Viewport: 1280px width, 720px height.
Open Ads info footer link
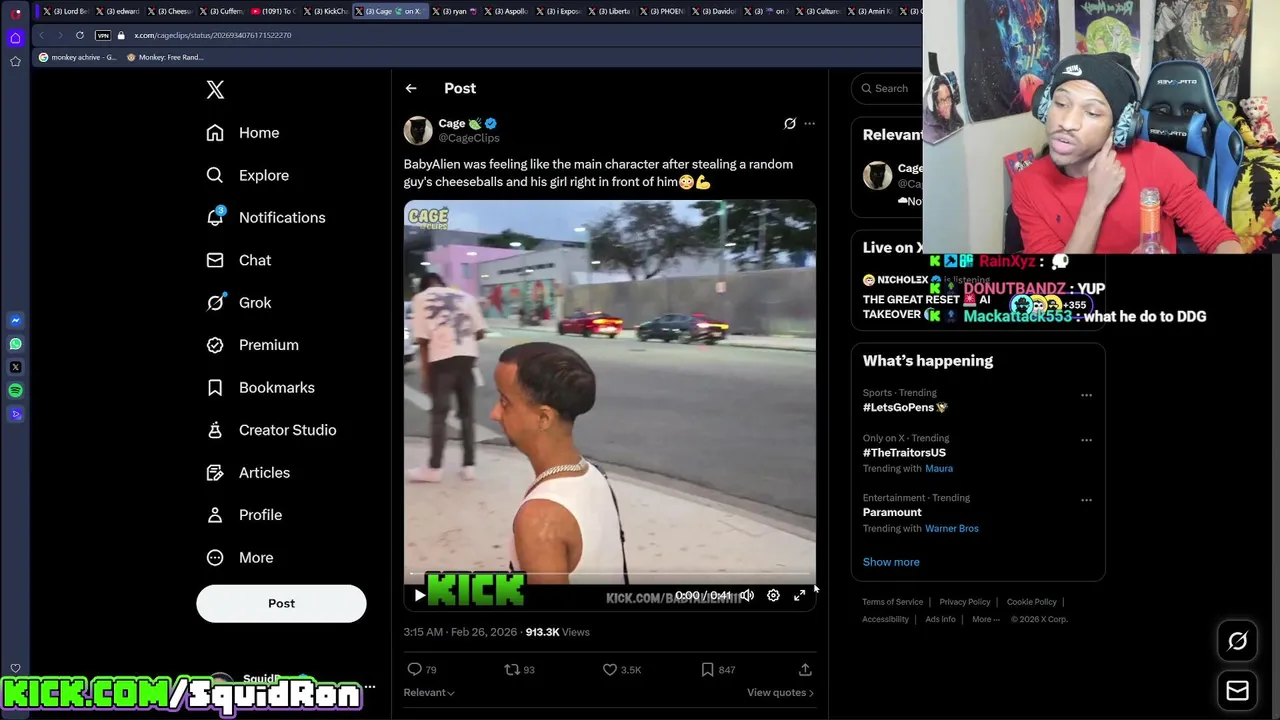coord(940,619)
